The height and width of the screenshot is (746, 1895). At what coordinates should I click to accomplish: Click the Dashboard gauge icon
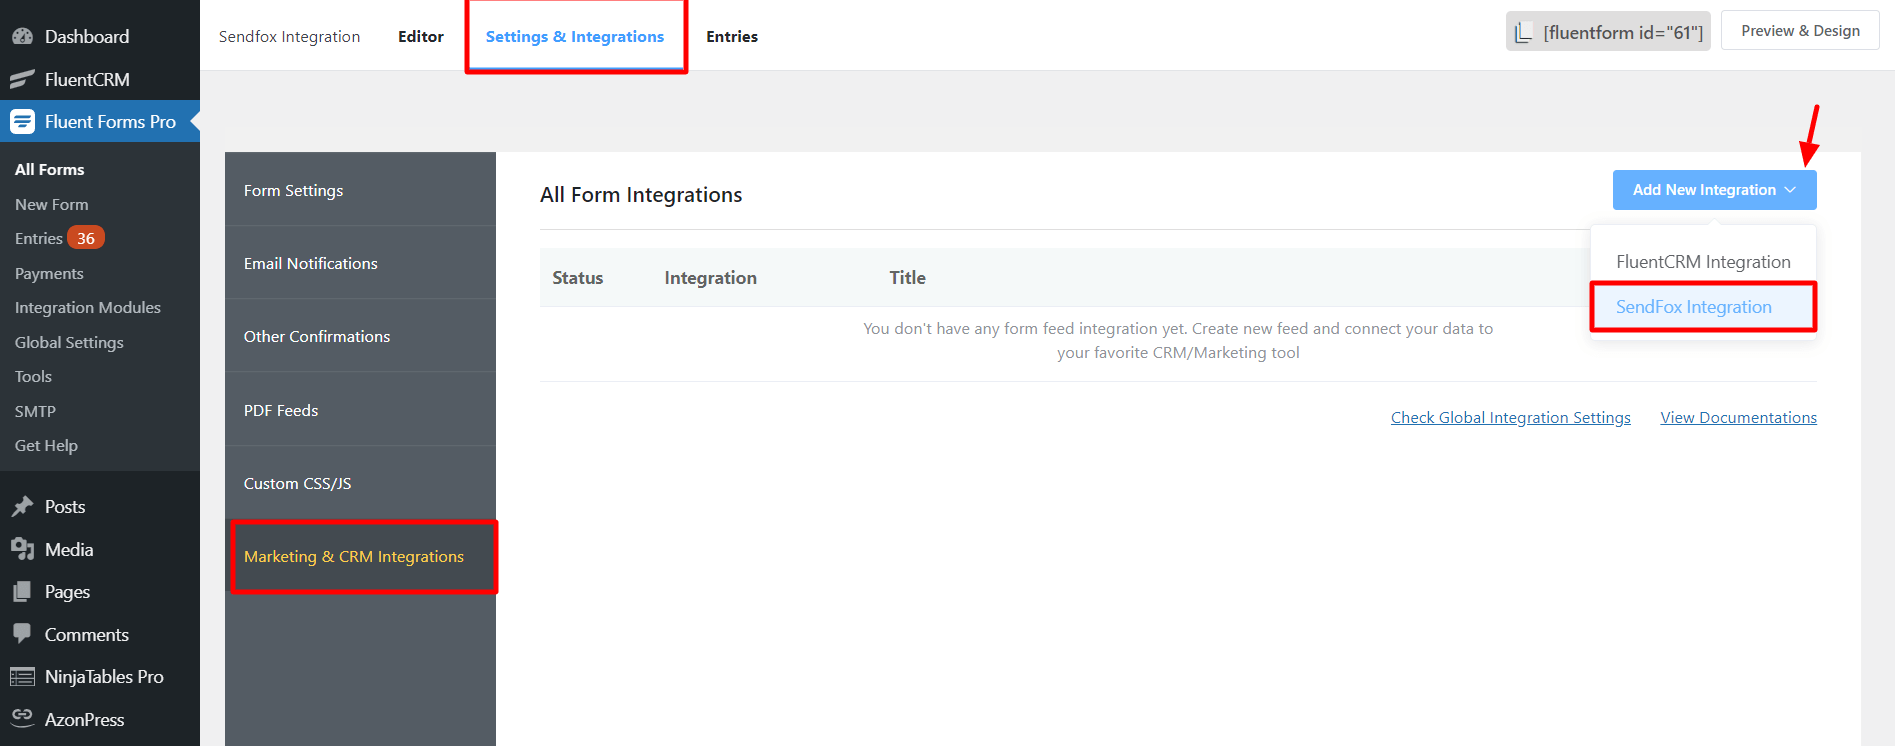click(x=22, y=37)
